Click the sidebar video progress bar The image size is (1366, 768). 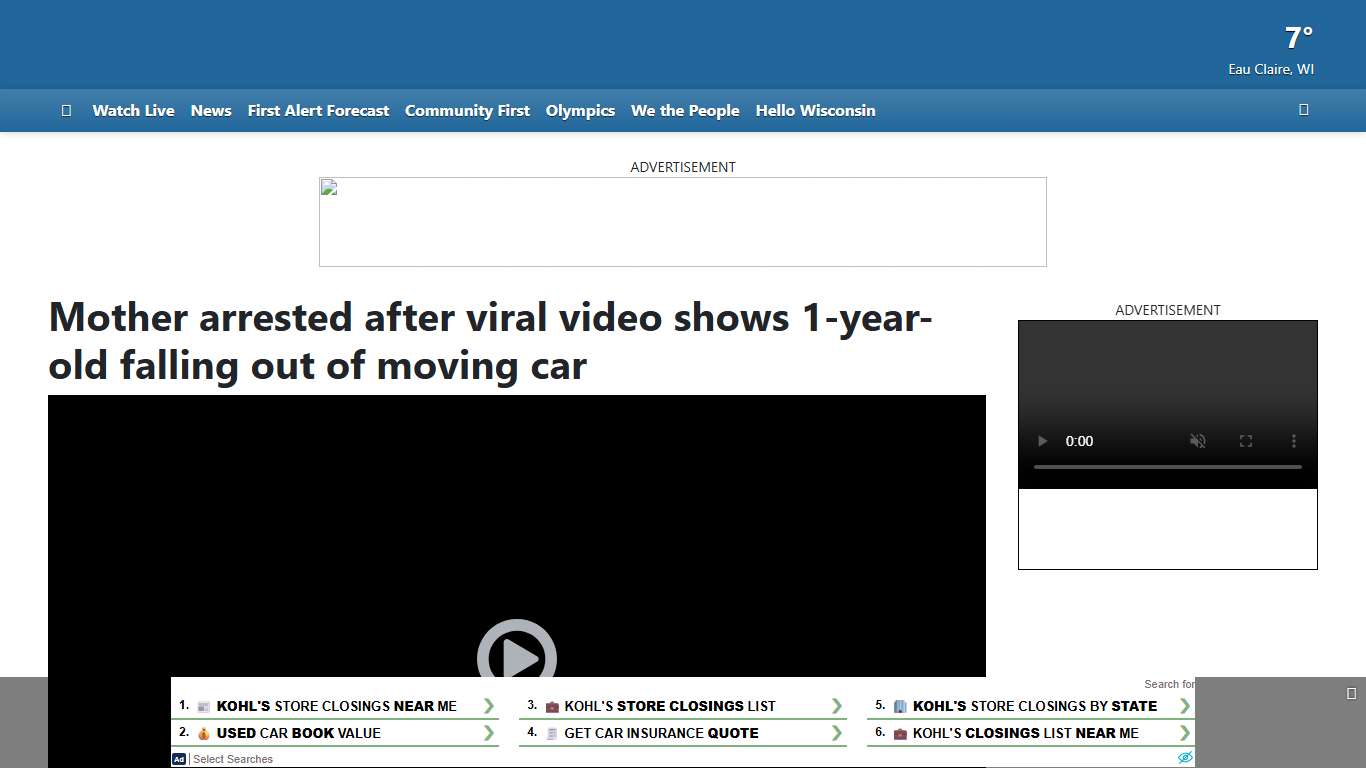point(1167,467)
